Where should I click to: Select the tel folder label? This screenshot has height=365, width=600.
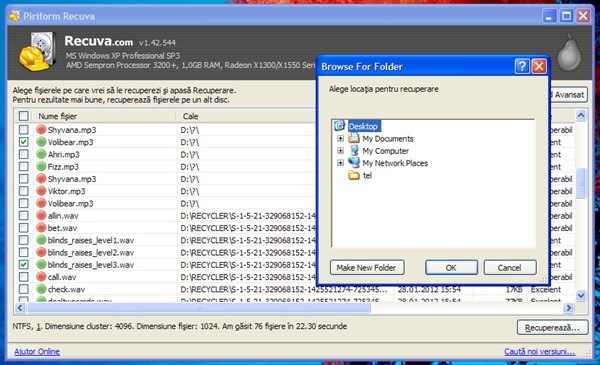[367, 175]
